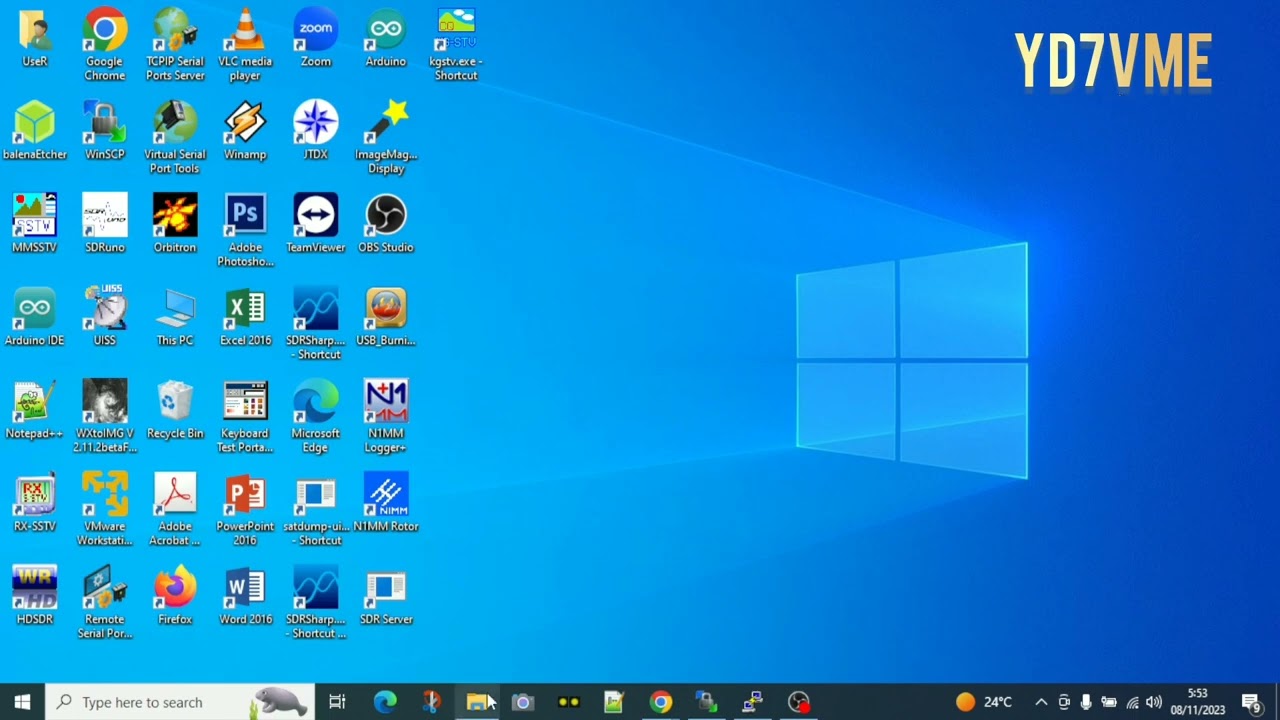
Task: Open Arduino IDE shortcut
Action: 35,317
